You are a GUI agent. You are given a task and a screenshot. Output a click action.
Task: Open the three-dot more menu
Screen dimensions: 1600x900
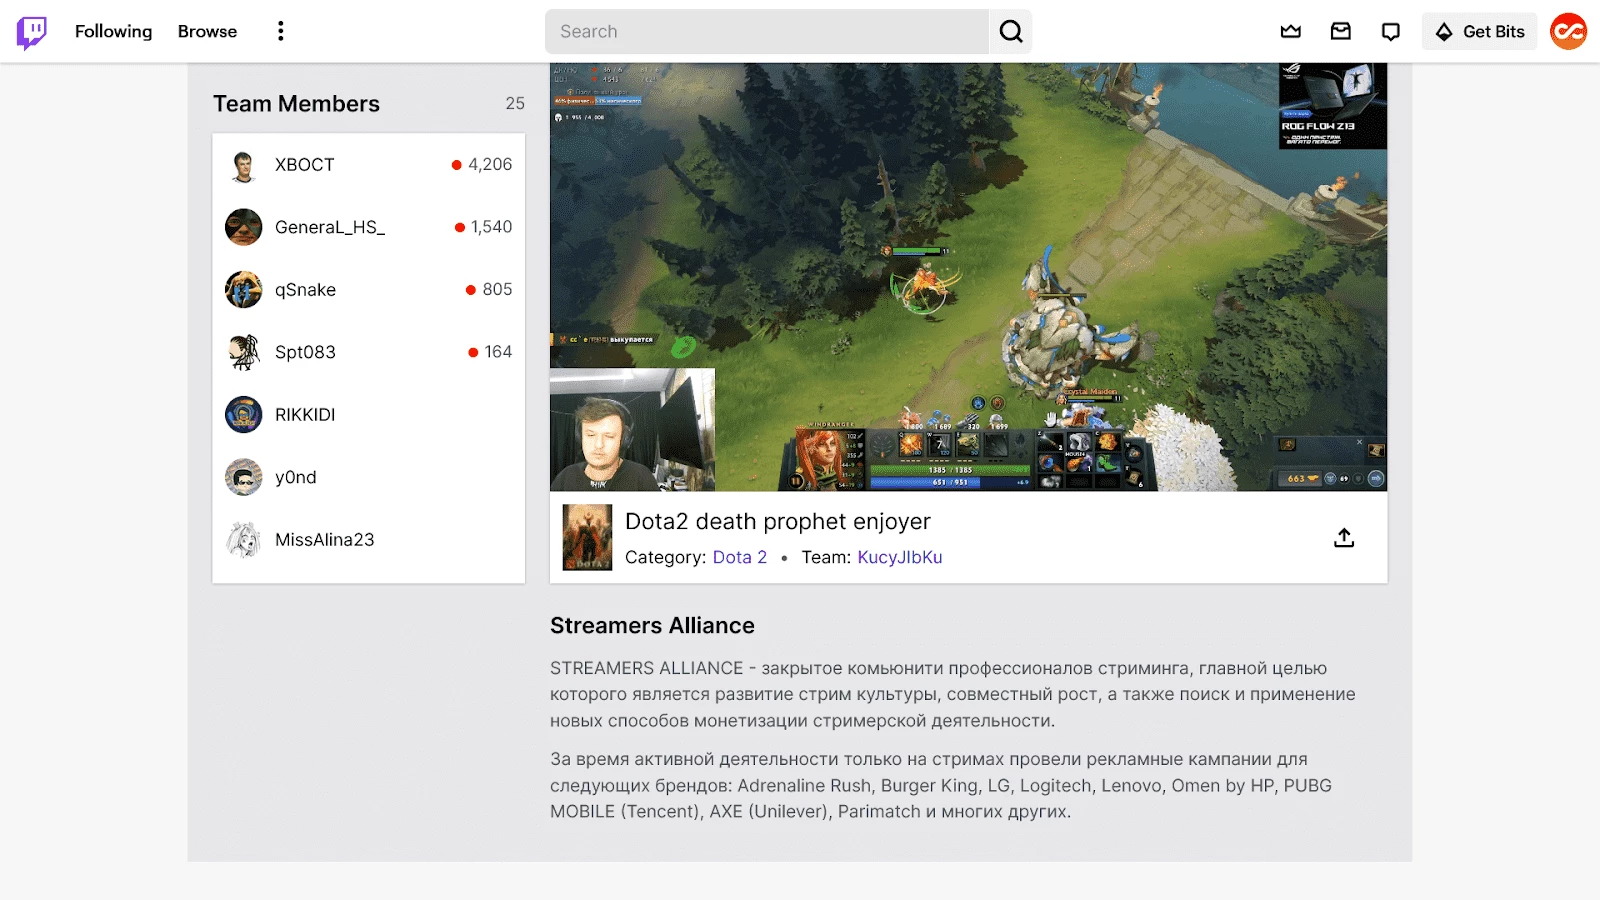[281, 31]
